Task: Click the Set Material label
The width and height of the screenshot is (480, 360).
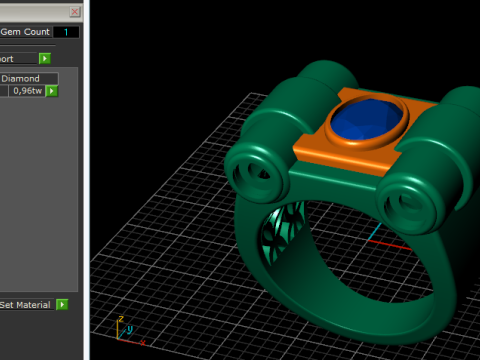Action: pos(25,305)
